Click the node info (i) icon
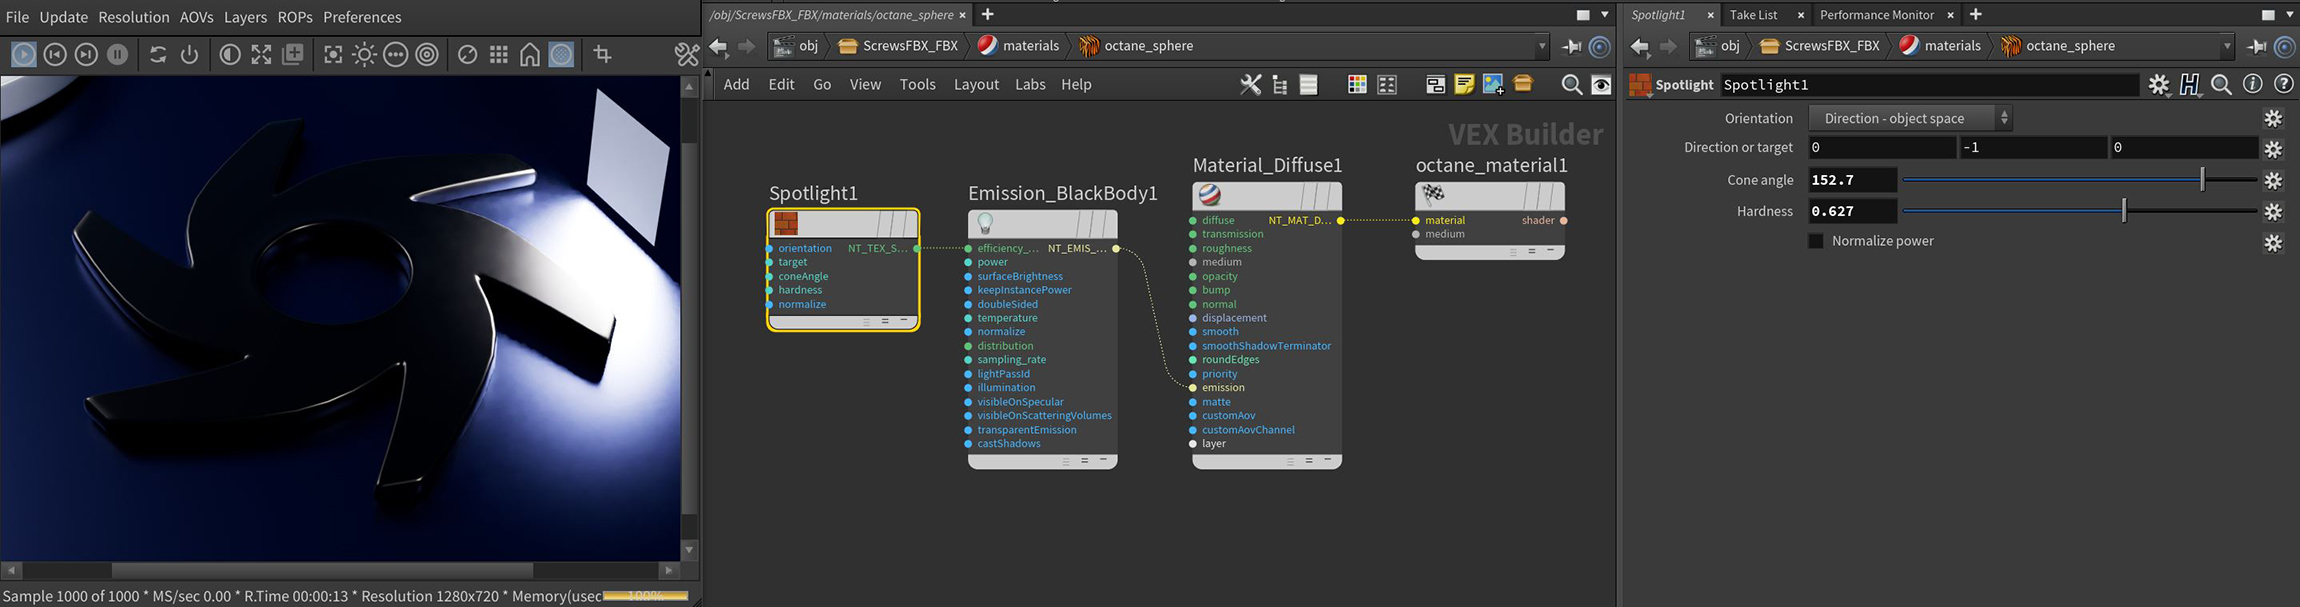The height and width of the screenshot is (607, 2300). pos(2252,85)
